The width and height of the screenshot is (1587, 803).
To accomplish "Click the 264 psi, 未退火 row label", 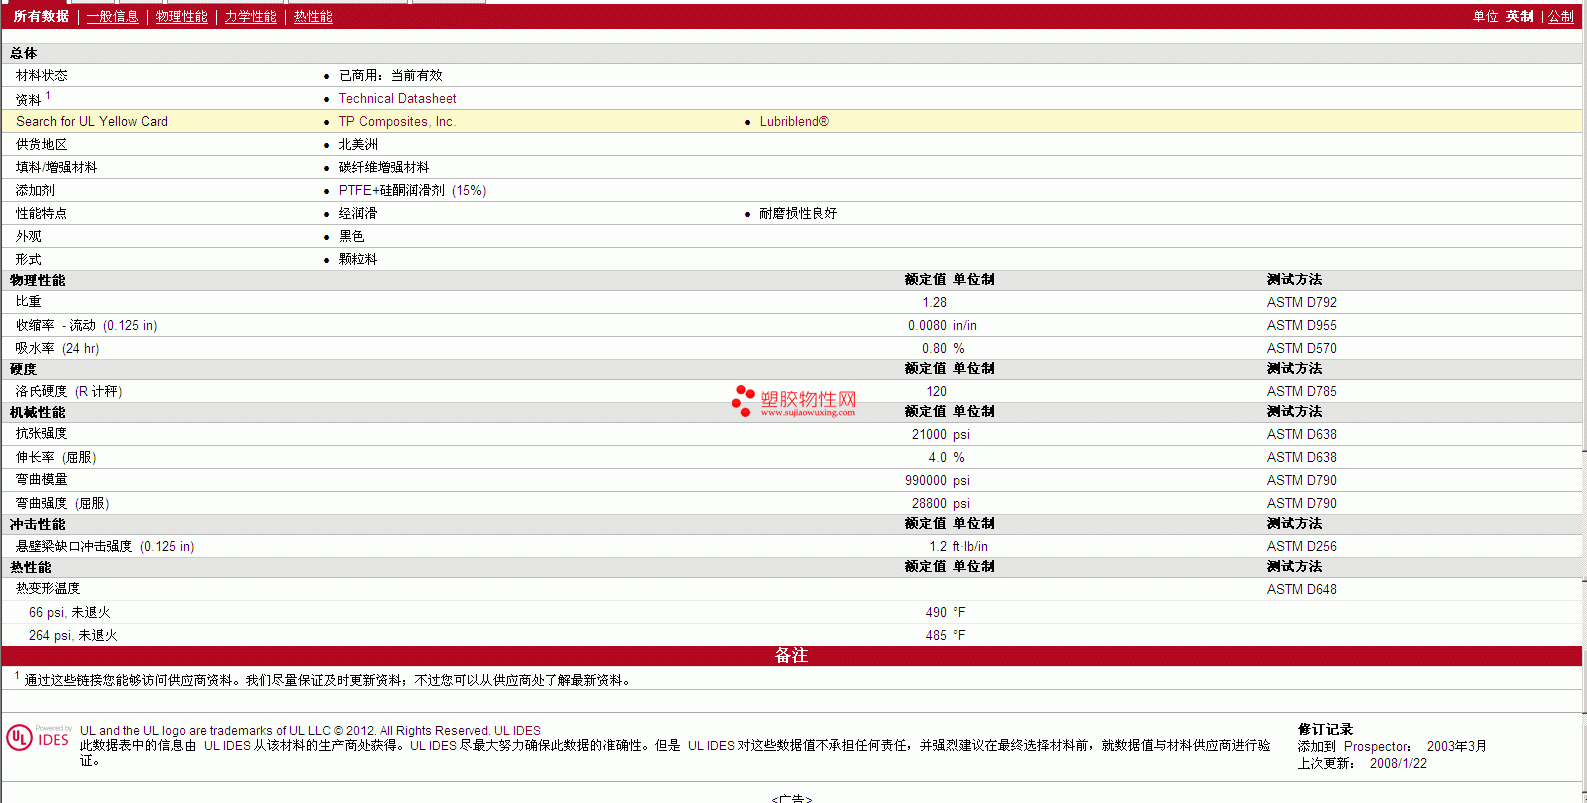I will pos(73,636).
